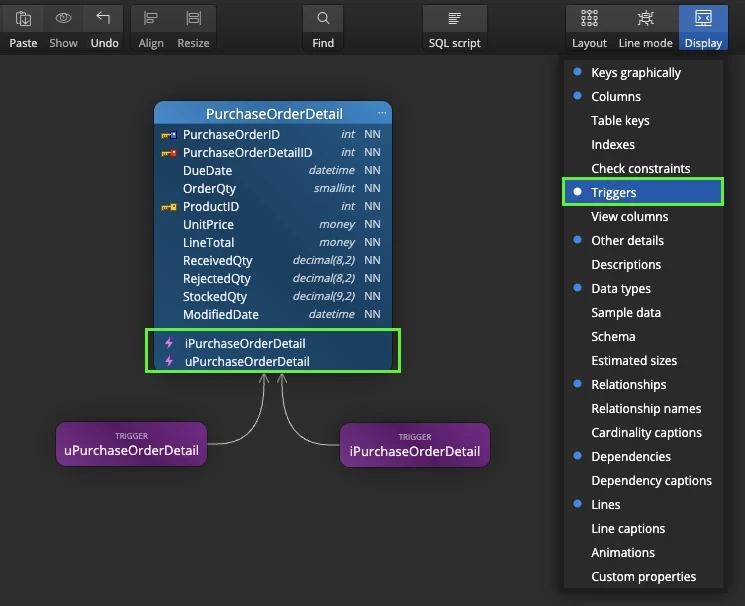
Task: Select the OrderQty column row
Action: pyautogui.click(x=273, y=189)
